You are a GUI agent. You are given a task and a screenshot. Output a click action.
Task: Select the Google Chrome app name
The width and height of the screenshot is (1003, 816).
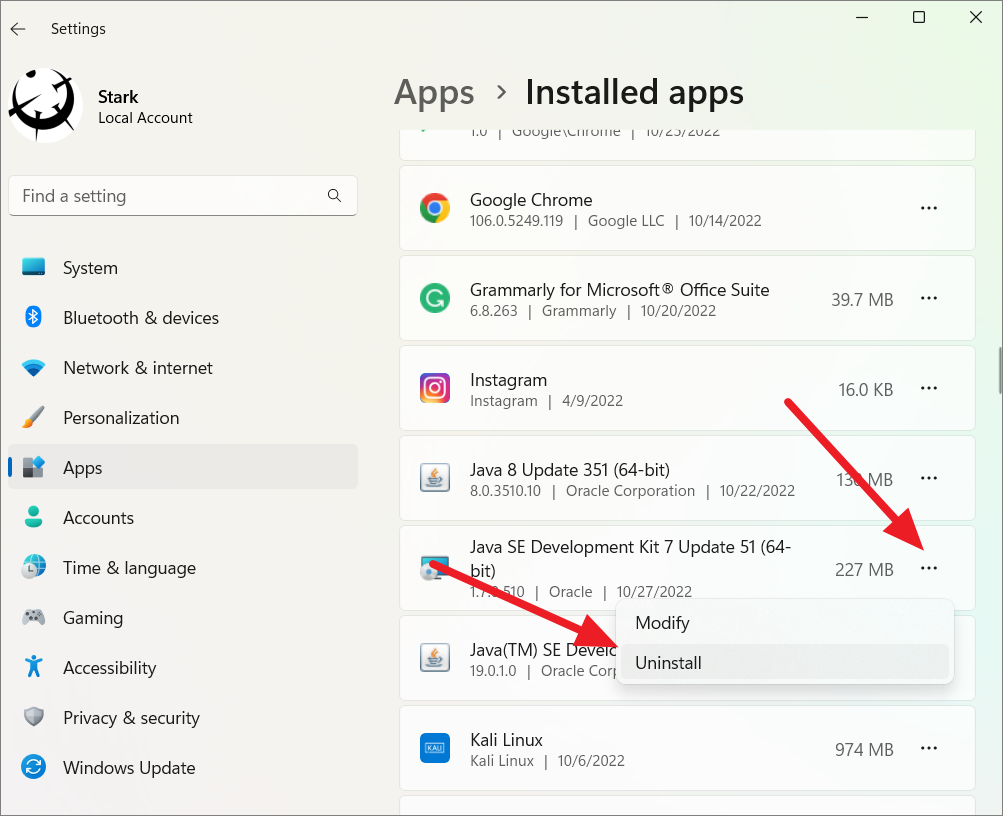click(531, 200)
